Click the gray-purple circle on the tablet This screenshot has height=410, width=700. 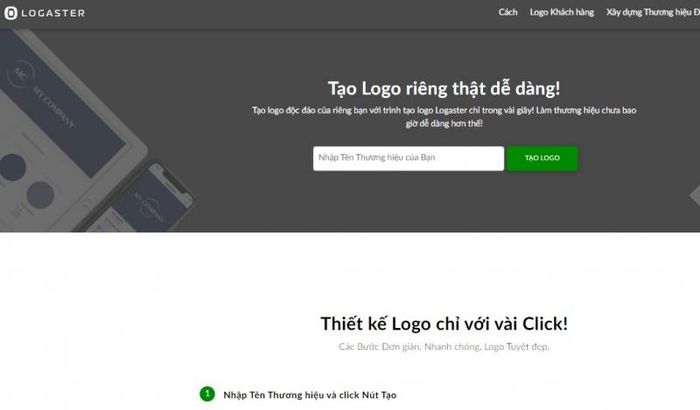click(x=40, y=195)
